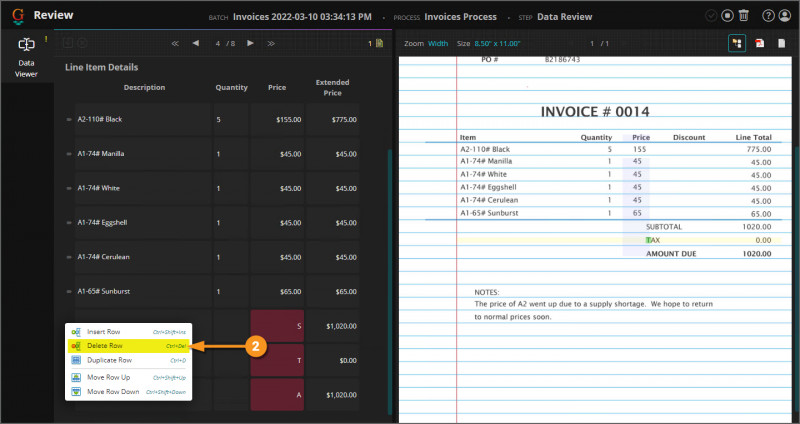This screenshot has height=424, width=800.
Task: Click the highlighted TAX label in the invoice
Action: pyautogui.click(x=653, y=240)
